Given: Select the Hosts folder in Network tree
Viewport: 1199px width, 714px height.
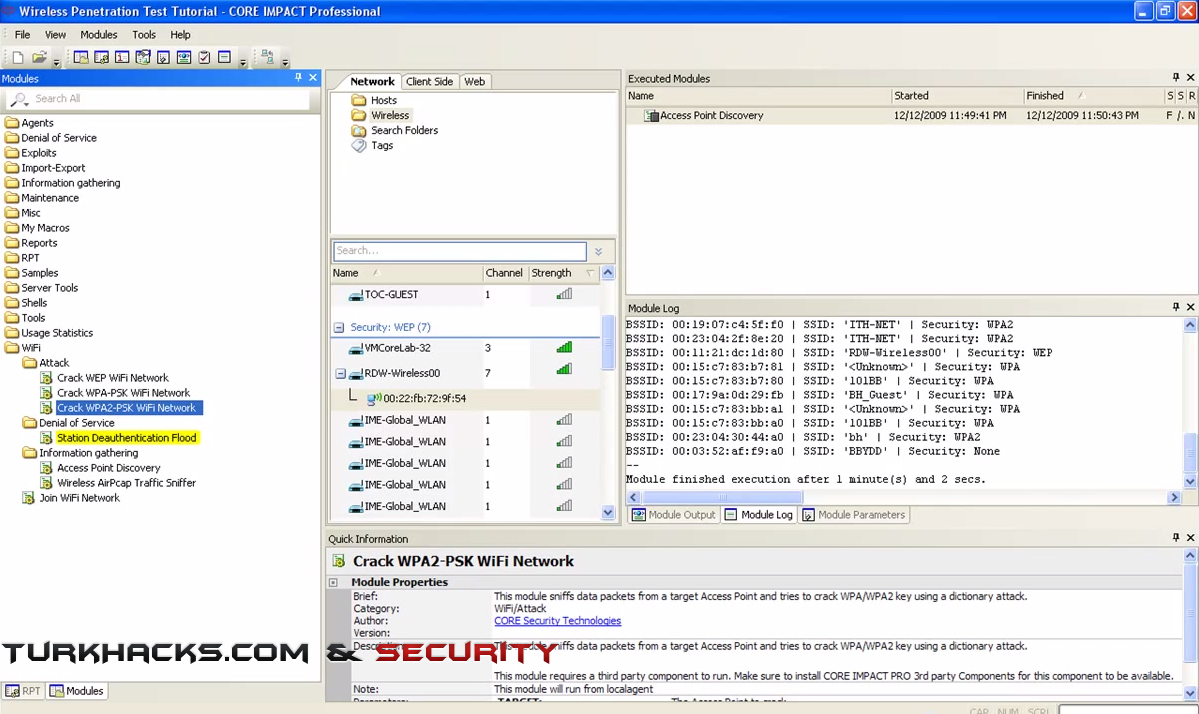Looking at the screenshot, I should pyautogui.click(x=384, y=100).
